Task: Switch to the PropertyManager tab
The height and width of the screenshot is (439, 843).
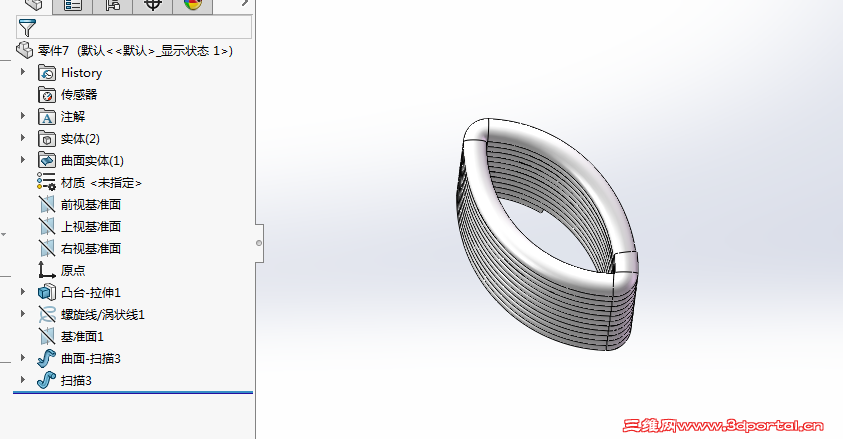Action: [x=73, y=5]
